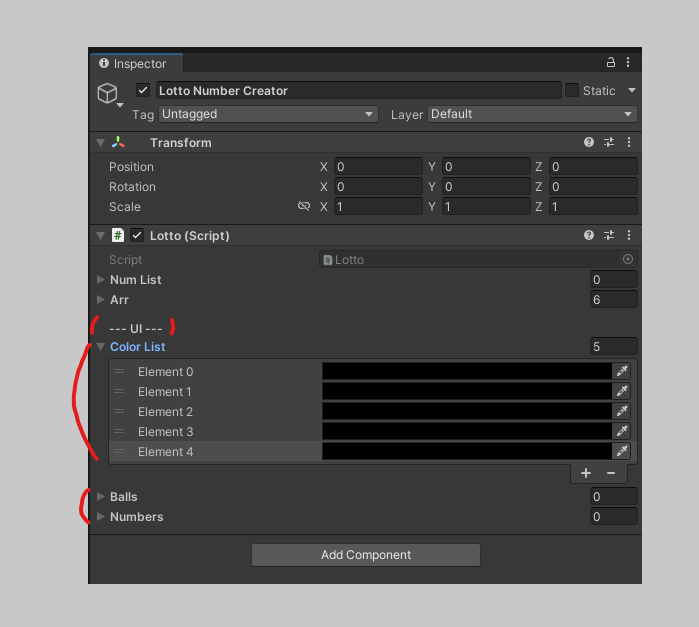This screenshot has height=627, width=699.
Task: Toggle the Static checkbox
Action: coord(572,90)
